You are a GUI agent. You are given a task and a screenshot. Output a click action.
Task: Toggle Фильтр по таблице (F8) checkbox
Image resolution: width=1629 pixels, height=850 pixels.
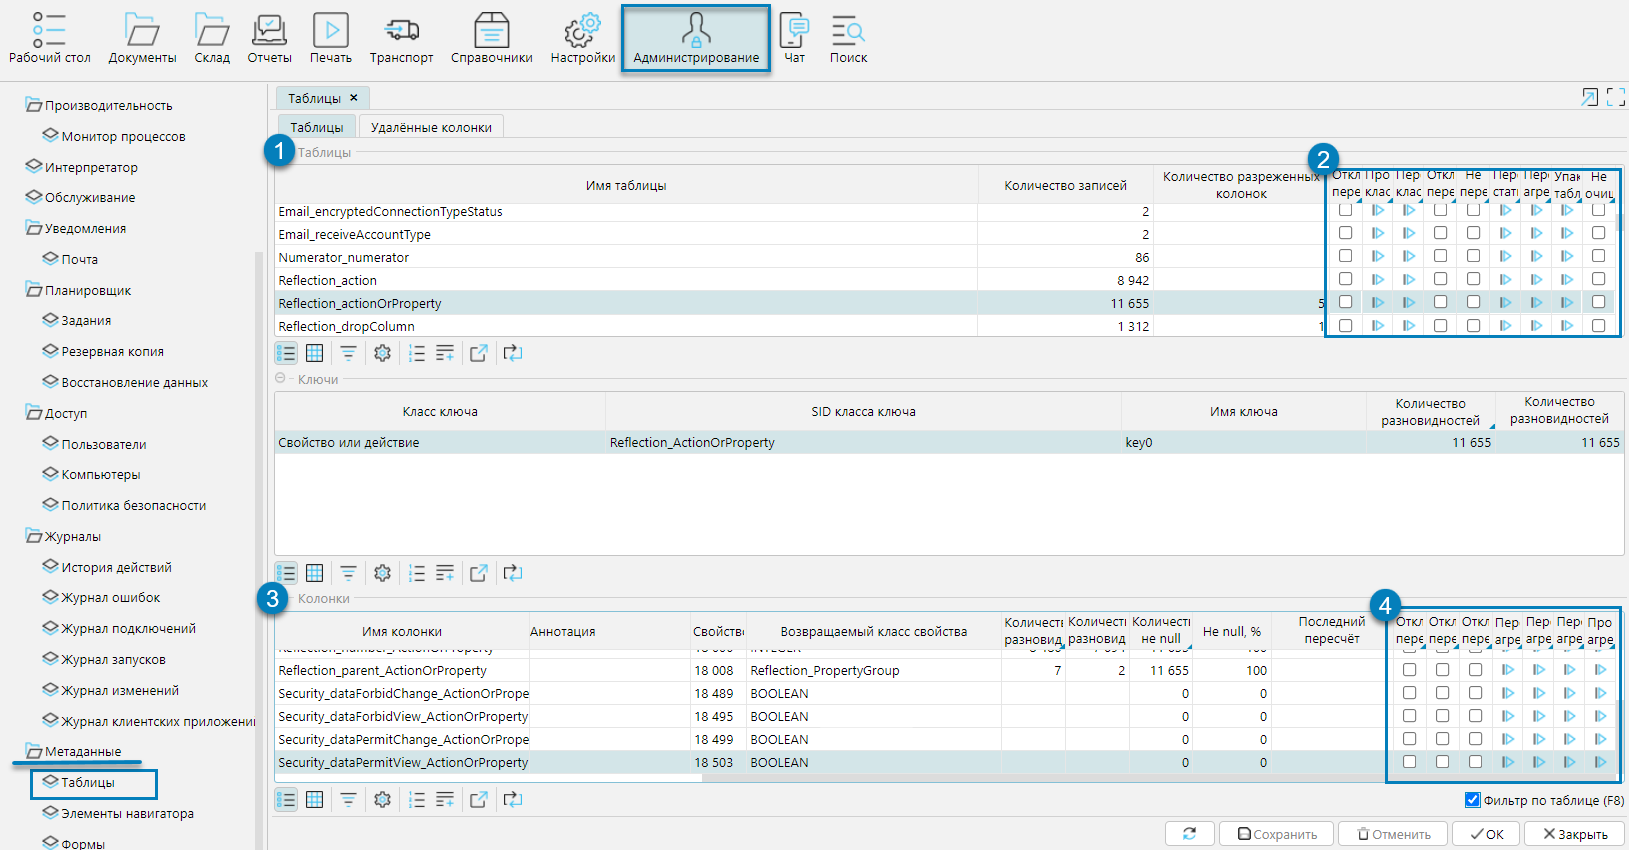pos(1472,800)
